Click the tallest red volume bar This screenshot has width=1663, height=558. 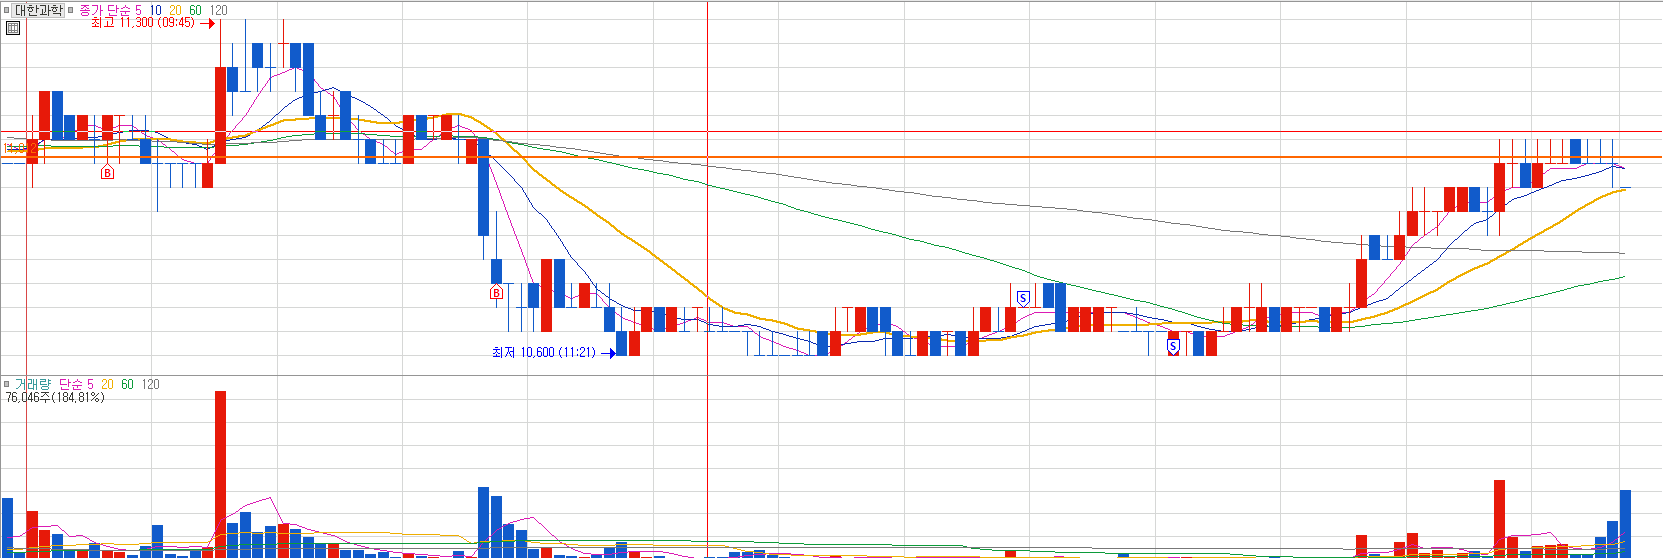[x=220, y=474]
